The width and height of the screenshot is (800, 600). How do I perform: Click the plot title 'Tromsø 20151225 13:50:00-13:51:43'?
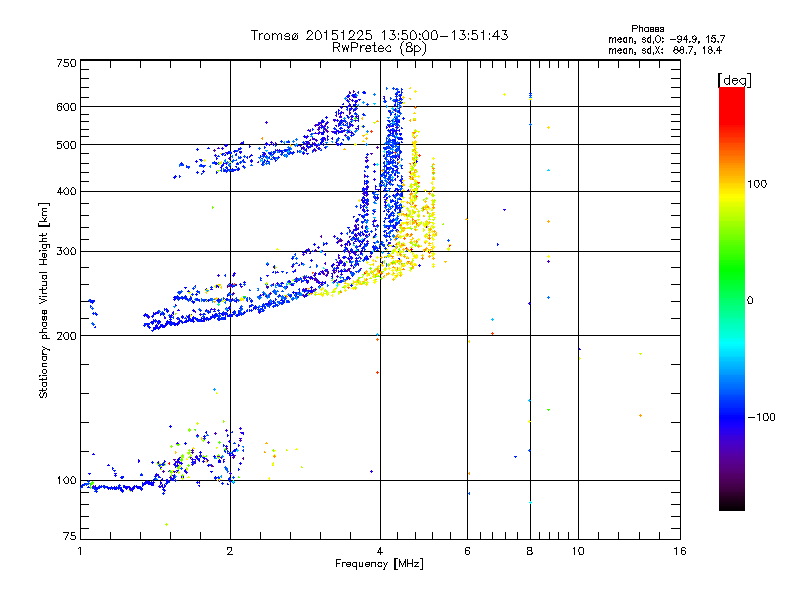380,35
